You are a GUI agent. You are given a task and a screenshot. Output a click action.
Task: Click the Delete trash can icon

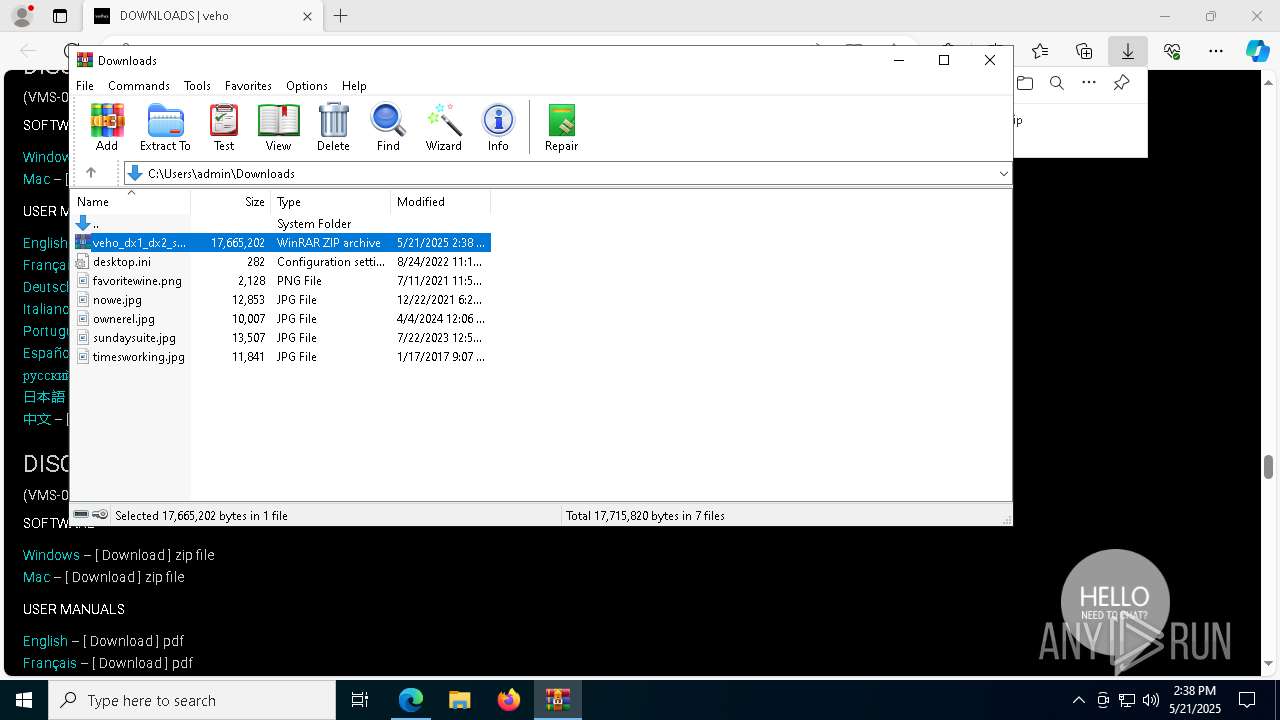tap(333, 127)
